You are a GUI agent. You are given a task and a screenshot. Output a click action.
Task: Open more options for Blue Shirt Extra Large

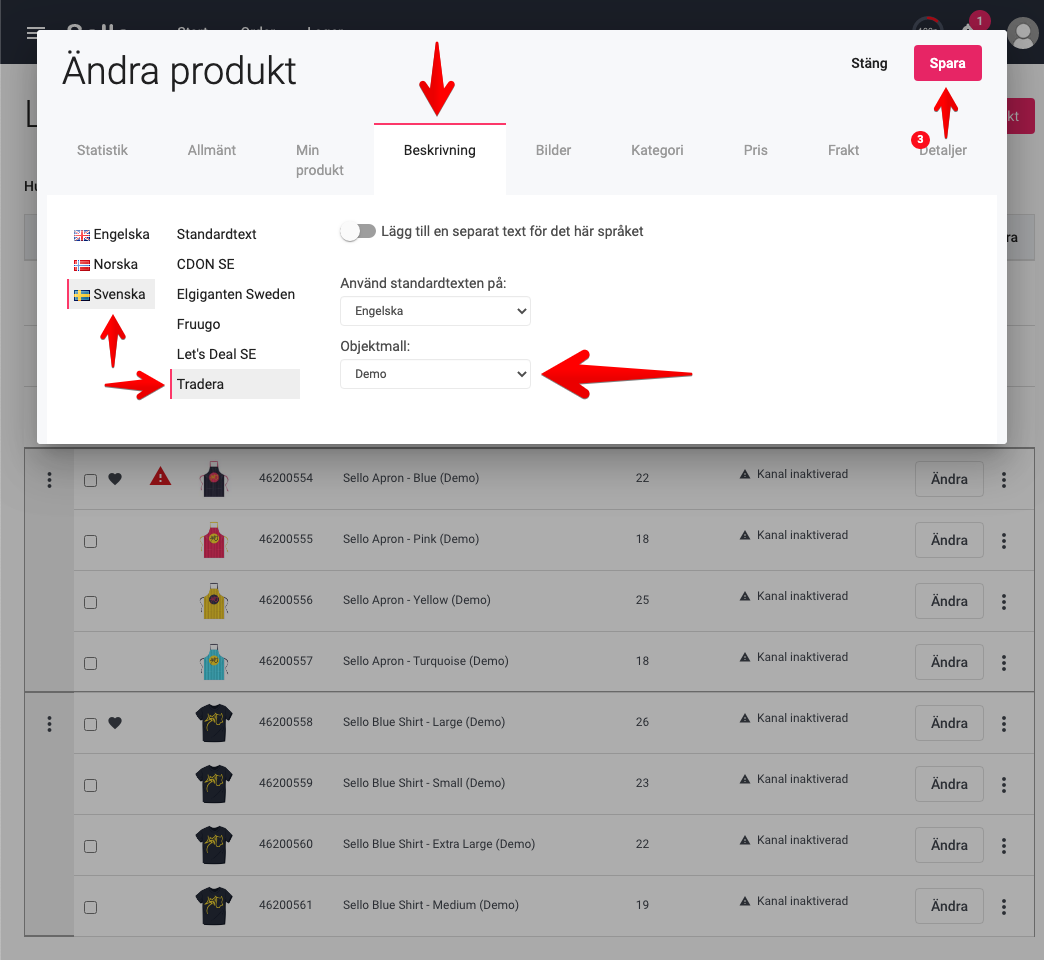point(1004,845)
